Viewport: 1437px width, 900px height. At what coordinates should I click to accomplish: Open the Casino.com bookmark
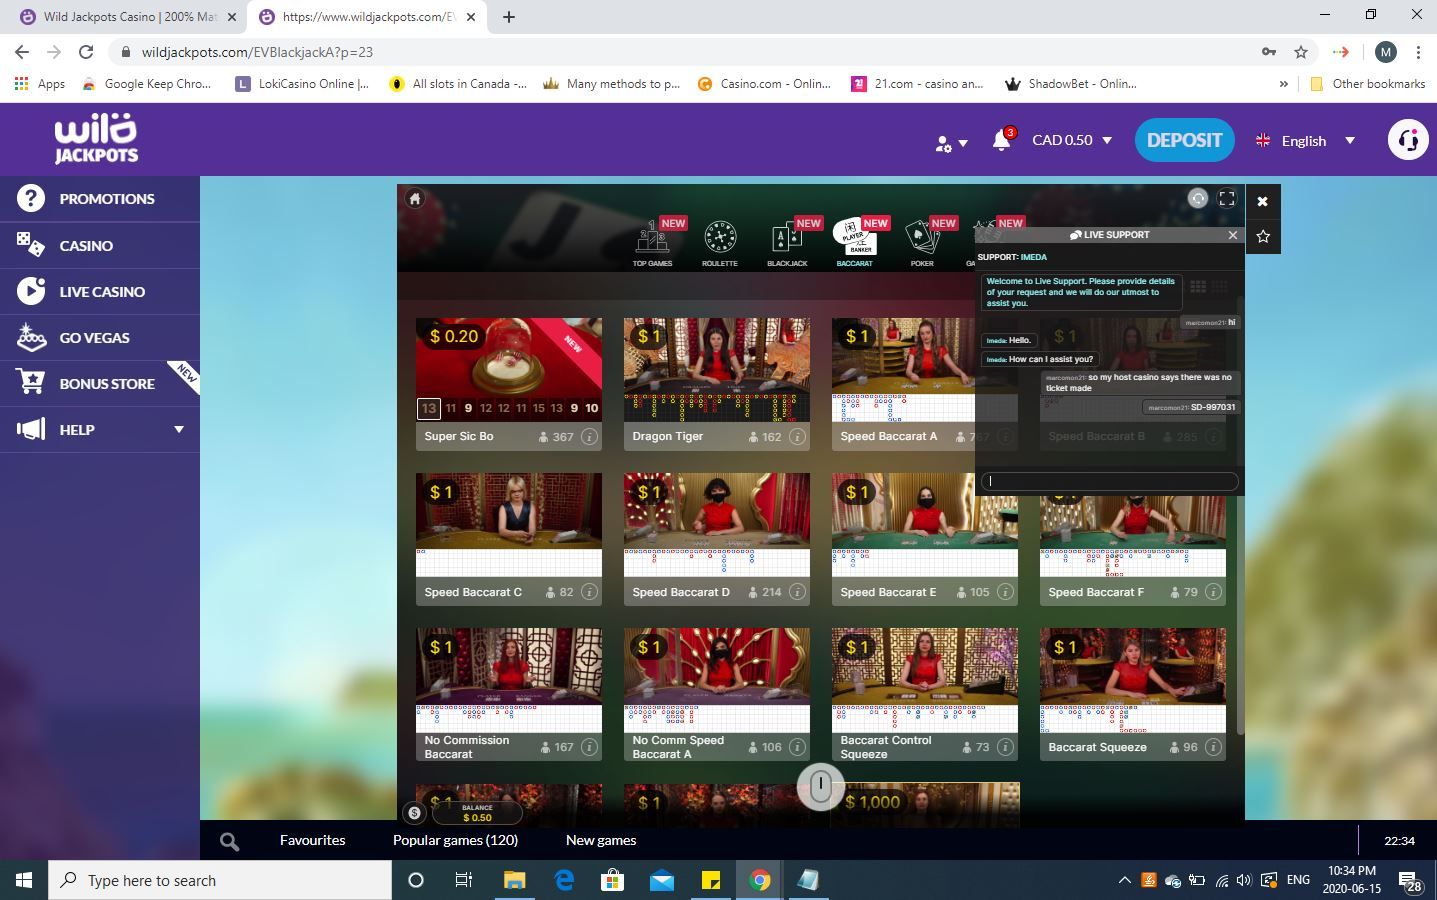(764, 84)
